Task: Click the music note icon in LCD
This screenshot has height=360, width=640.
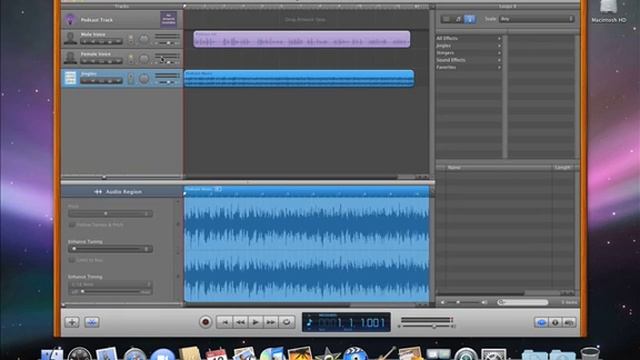Action: pyautogui.click(x=309, y=323)
